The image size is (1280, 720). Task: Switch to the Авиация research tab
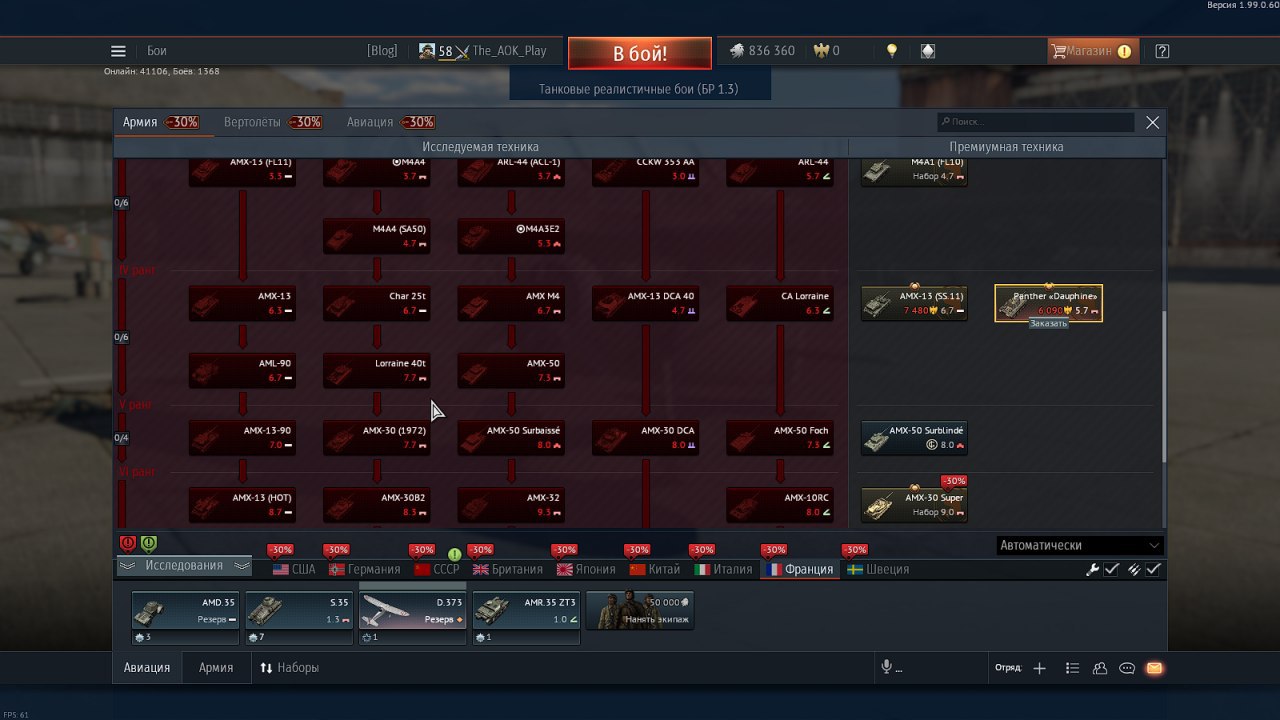tap(390, 122)
